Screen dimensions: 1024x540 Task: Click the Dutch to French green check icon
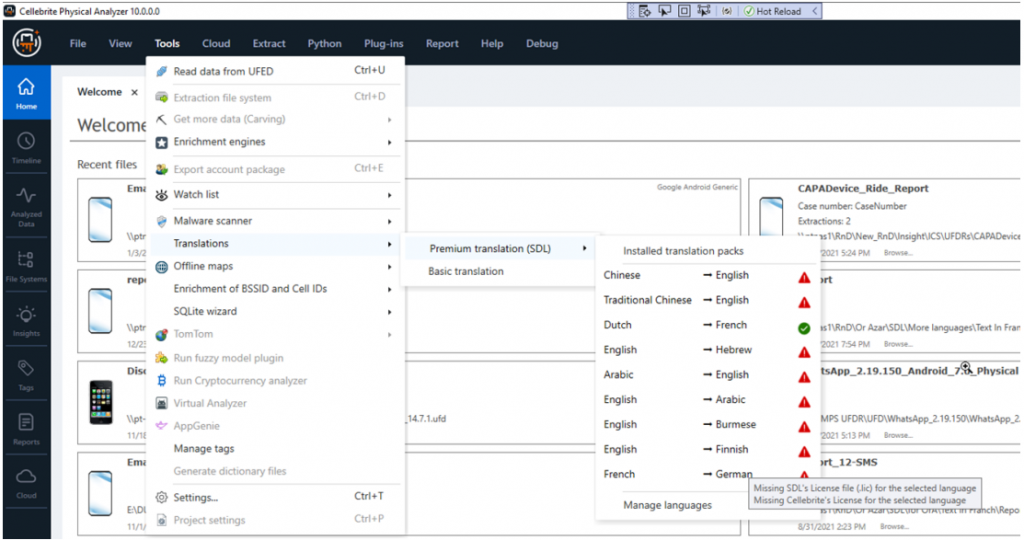tap(804, 328)
